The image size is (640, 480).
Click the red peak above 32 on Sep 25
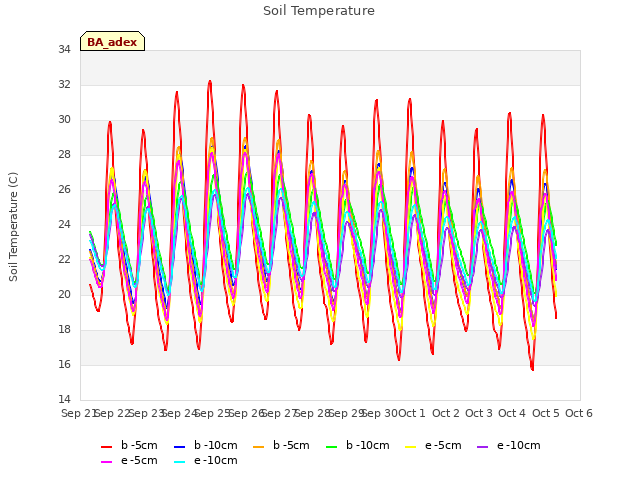(210, 82)
